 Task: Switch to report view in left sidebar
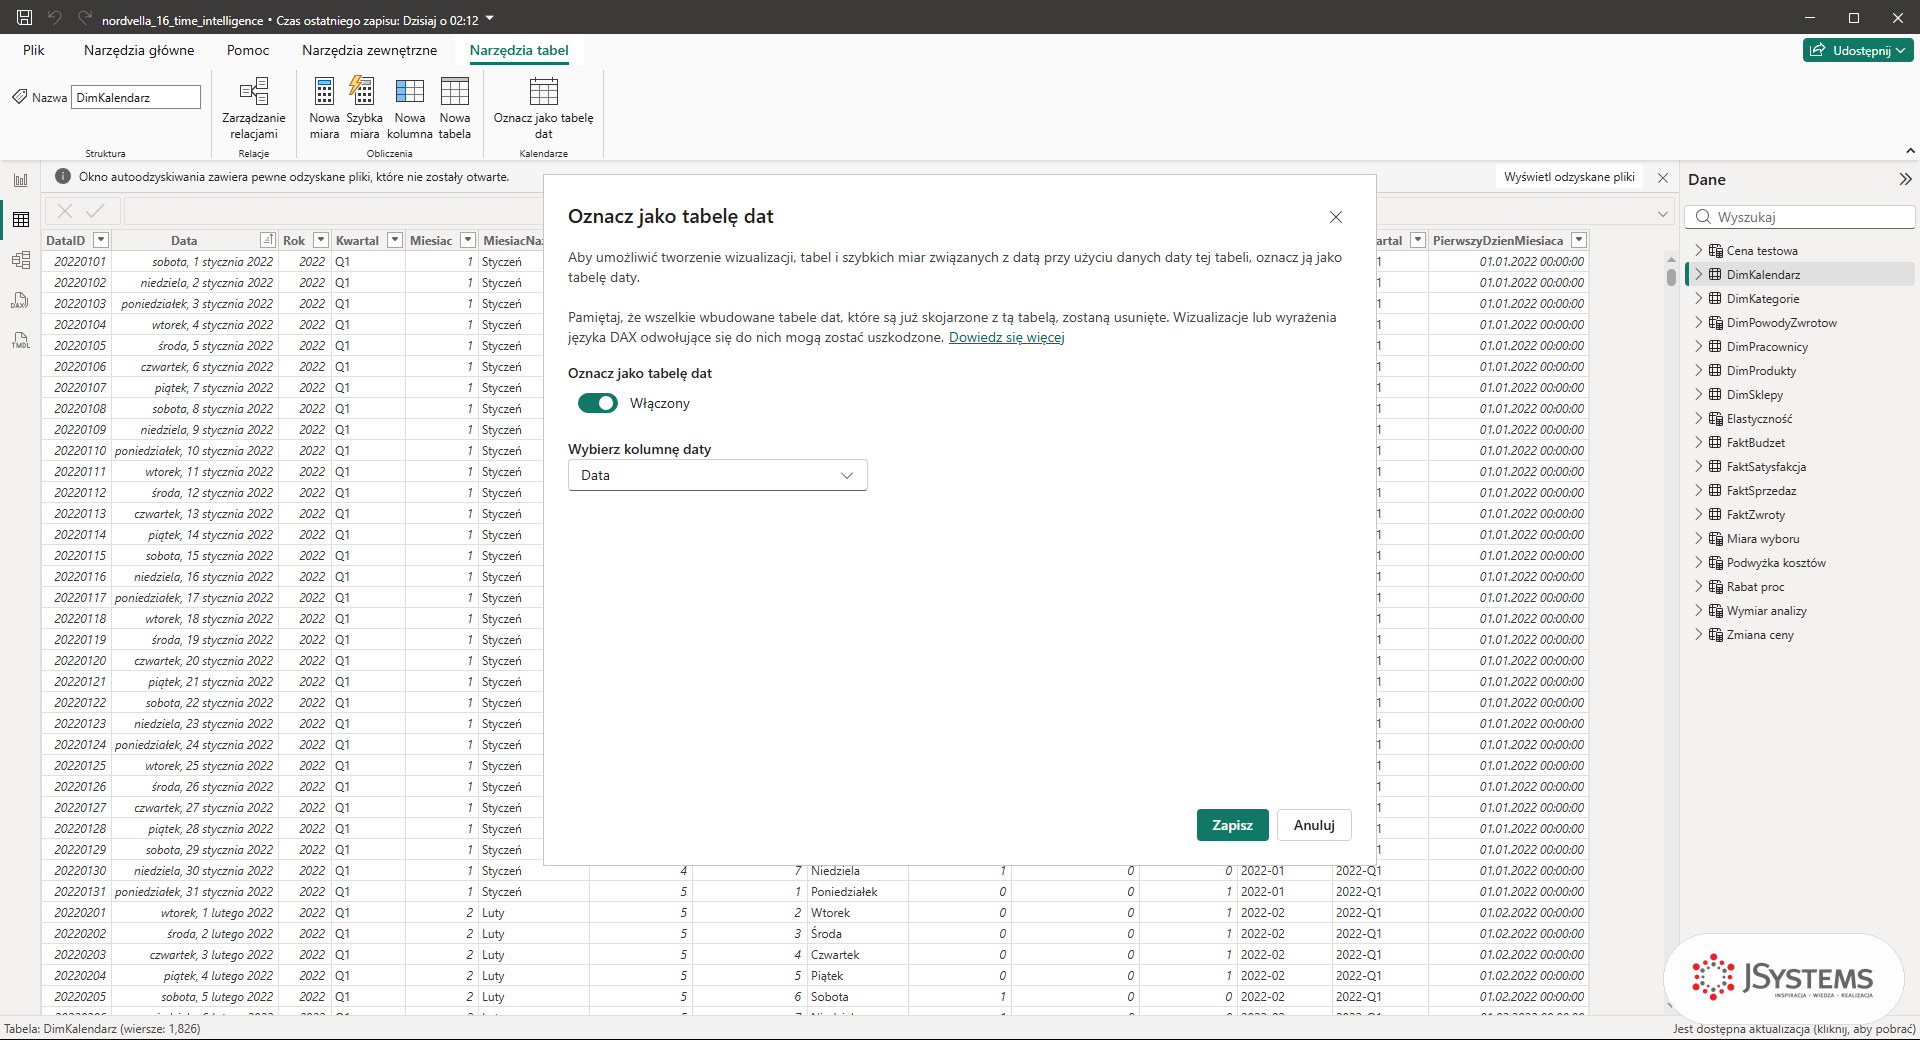click(x=21, y=180)
